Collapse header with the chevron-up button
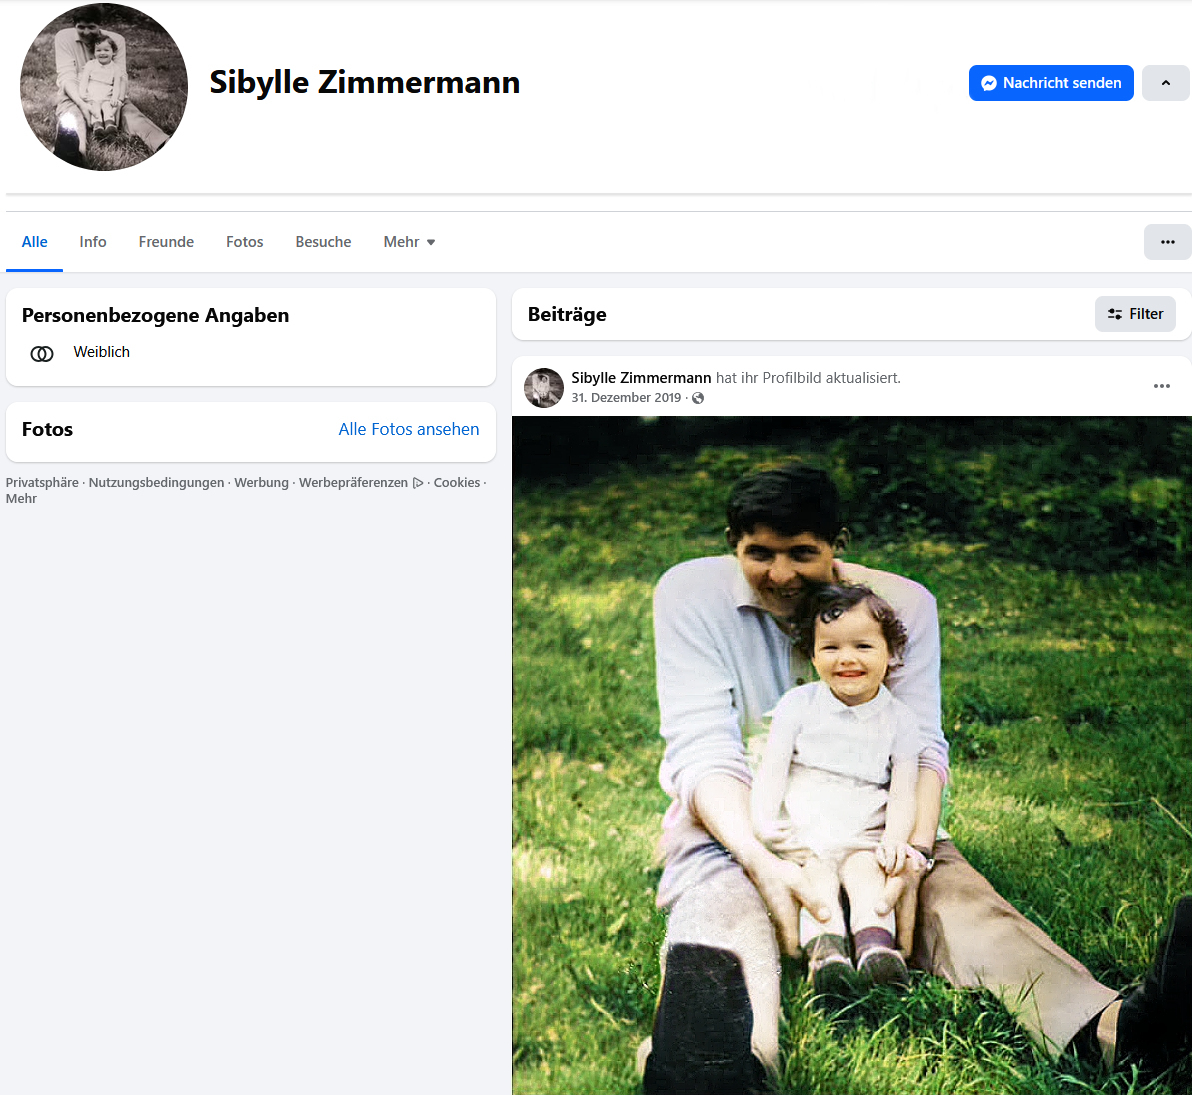This screenshot has width=1192, height=1095. tap(1165, 83)
